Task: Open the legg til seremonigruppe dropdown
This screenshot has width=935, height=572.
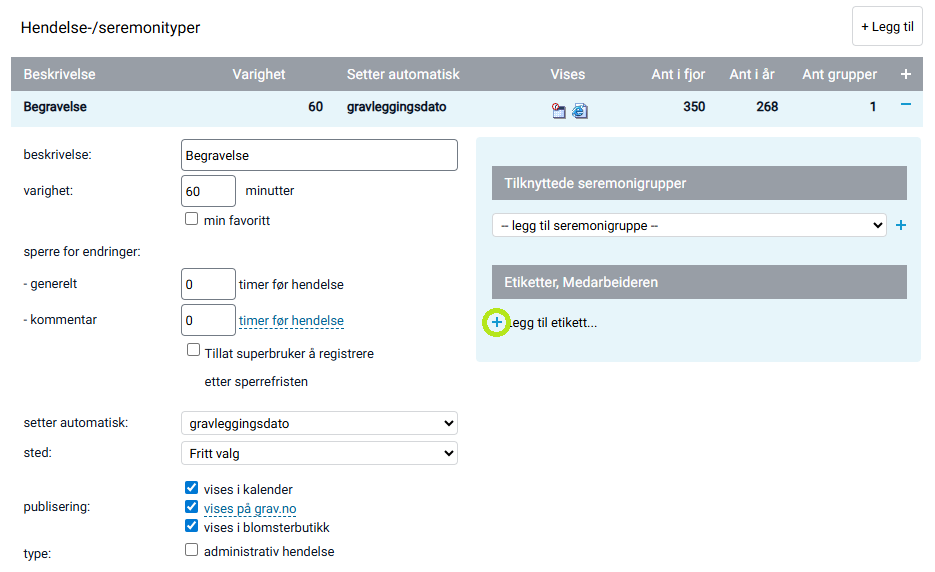Action: pos(688,226)
